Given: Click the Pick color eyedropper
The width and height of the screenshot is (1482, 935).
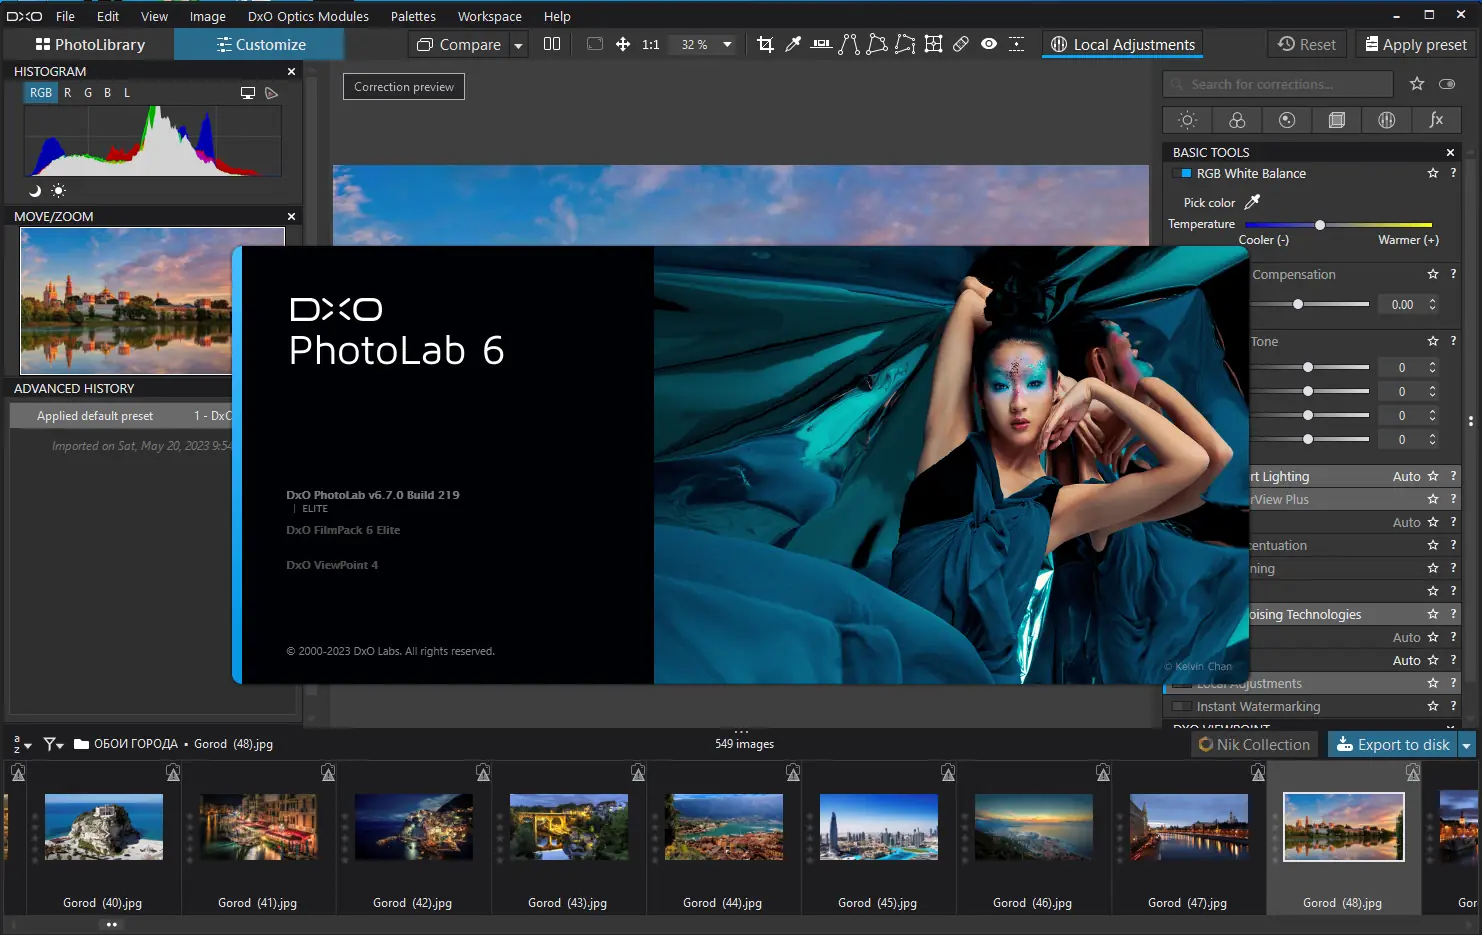Looking at the screenshot, I should (1252, 202).
